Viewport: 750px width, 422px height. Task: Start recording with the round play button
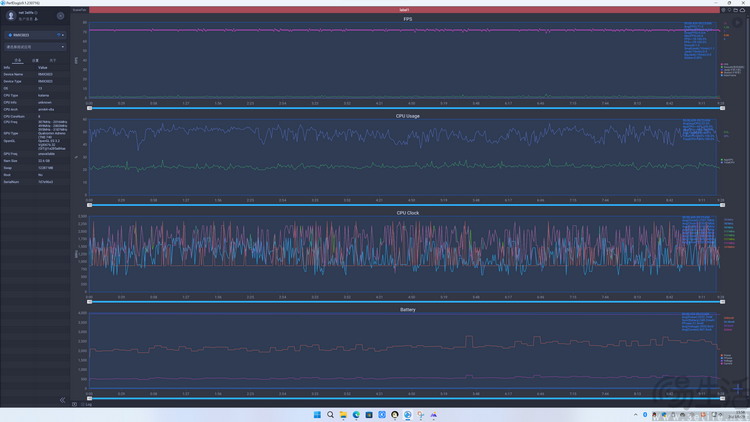737,22
